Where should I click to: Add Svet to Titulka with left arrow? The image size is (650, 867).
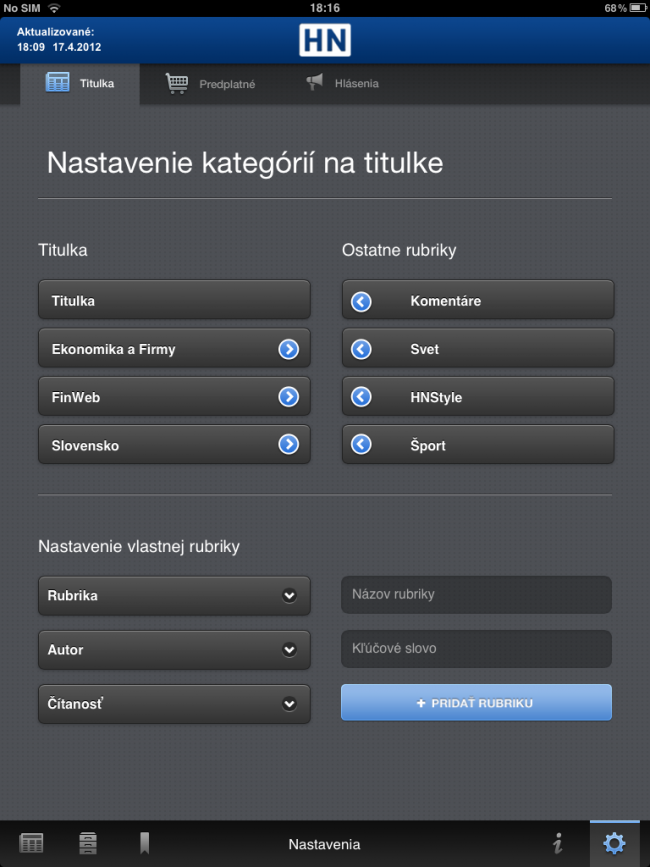361,349
